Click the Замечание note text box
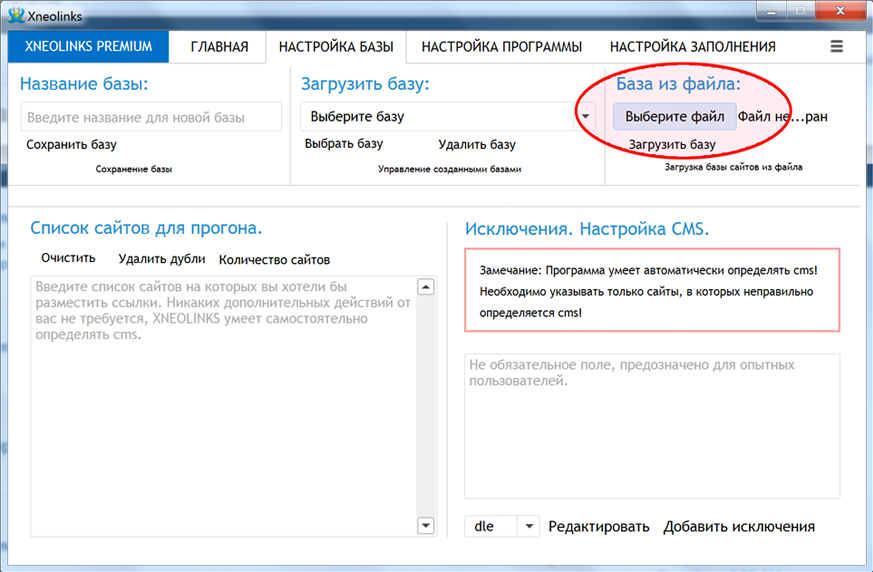873x572 pixels. point(652,290)
